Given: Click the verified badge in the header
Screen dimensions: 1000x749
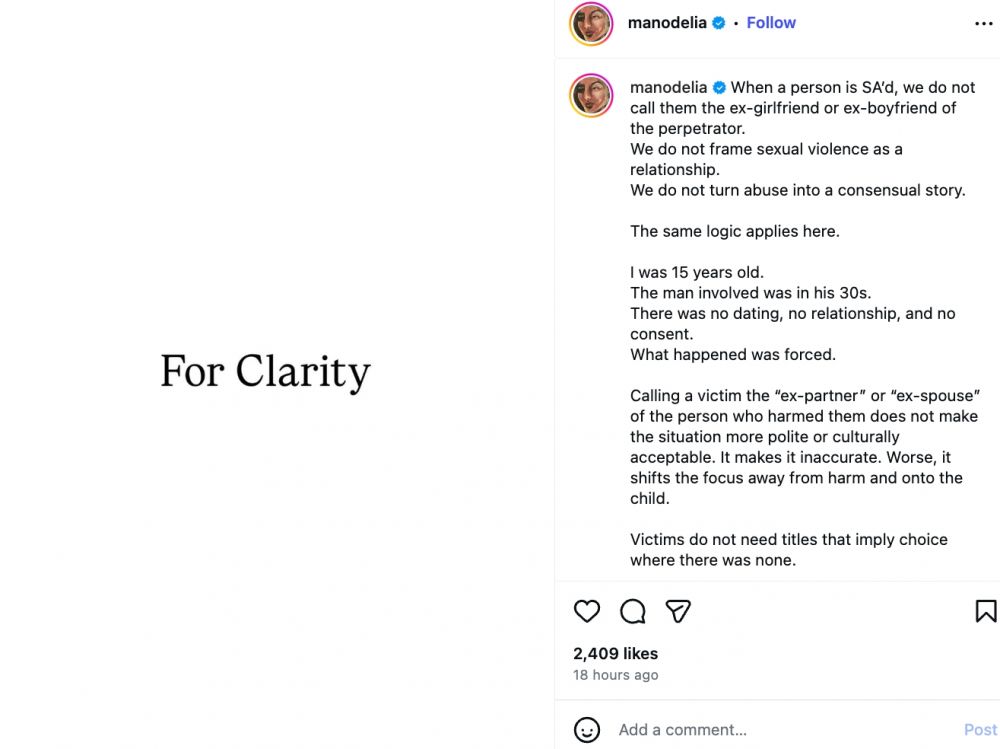Looking at the screenshot, I should [x=718, y=23].
